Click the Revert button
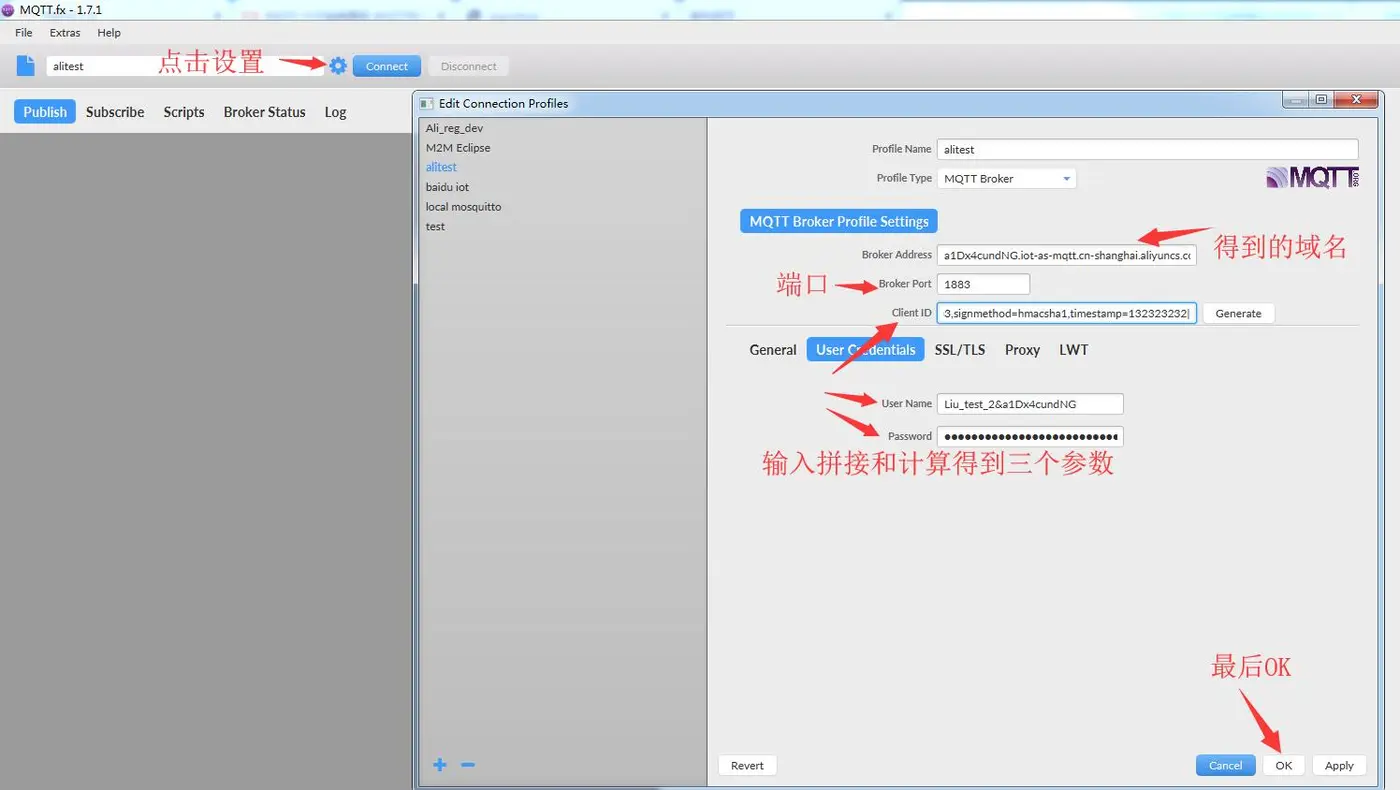This screenshot has width=1400, height=790. (x=747, y=766)
